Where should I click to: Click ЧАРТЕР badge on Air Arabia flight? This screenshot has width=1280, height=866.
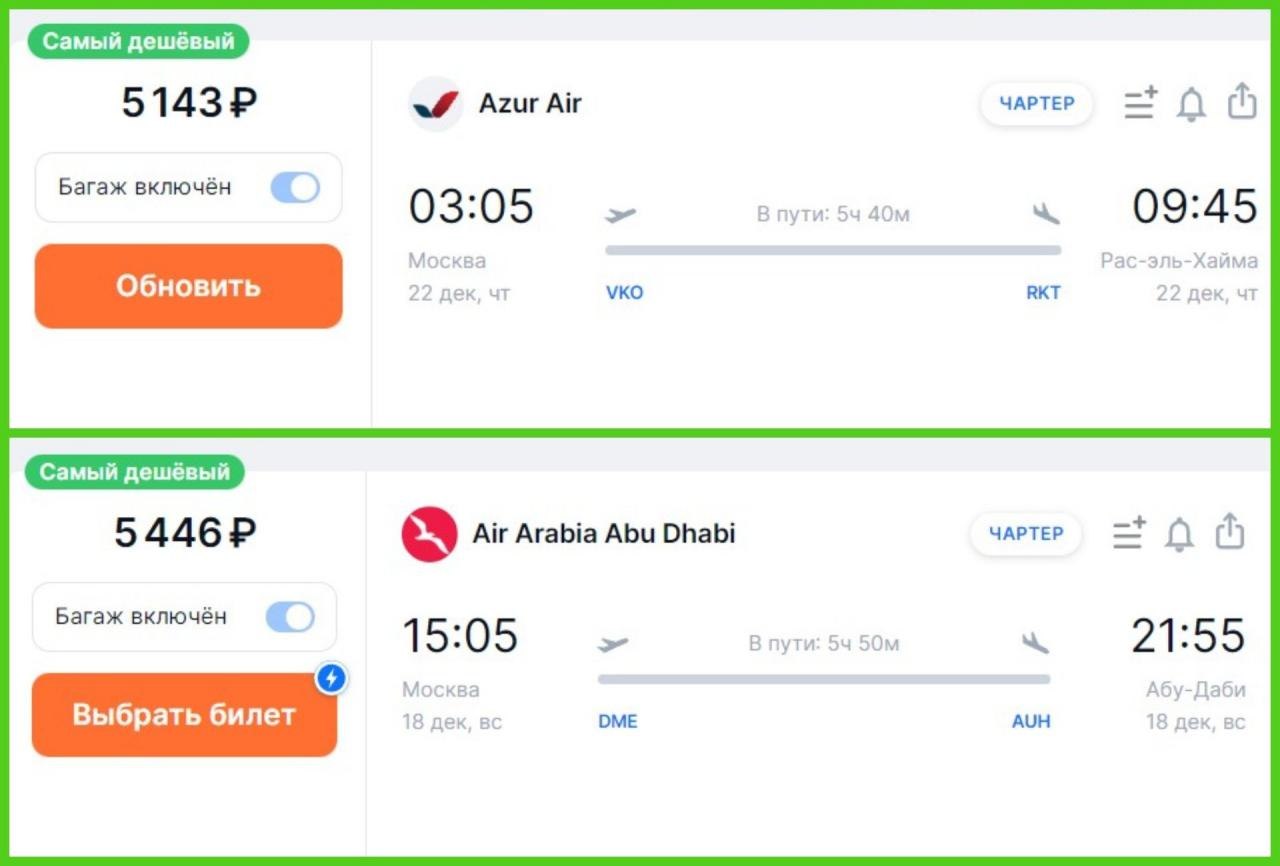[1026, 534]
